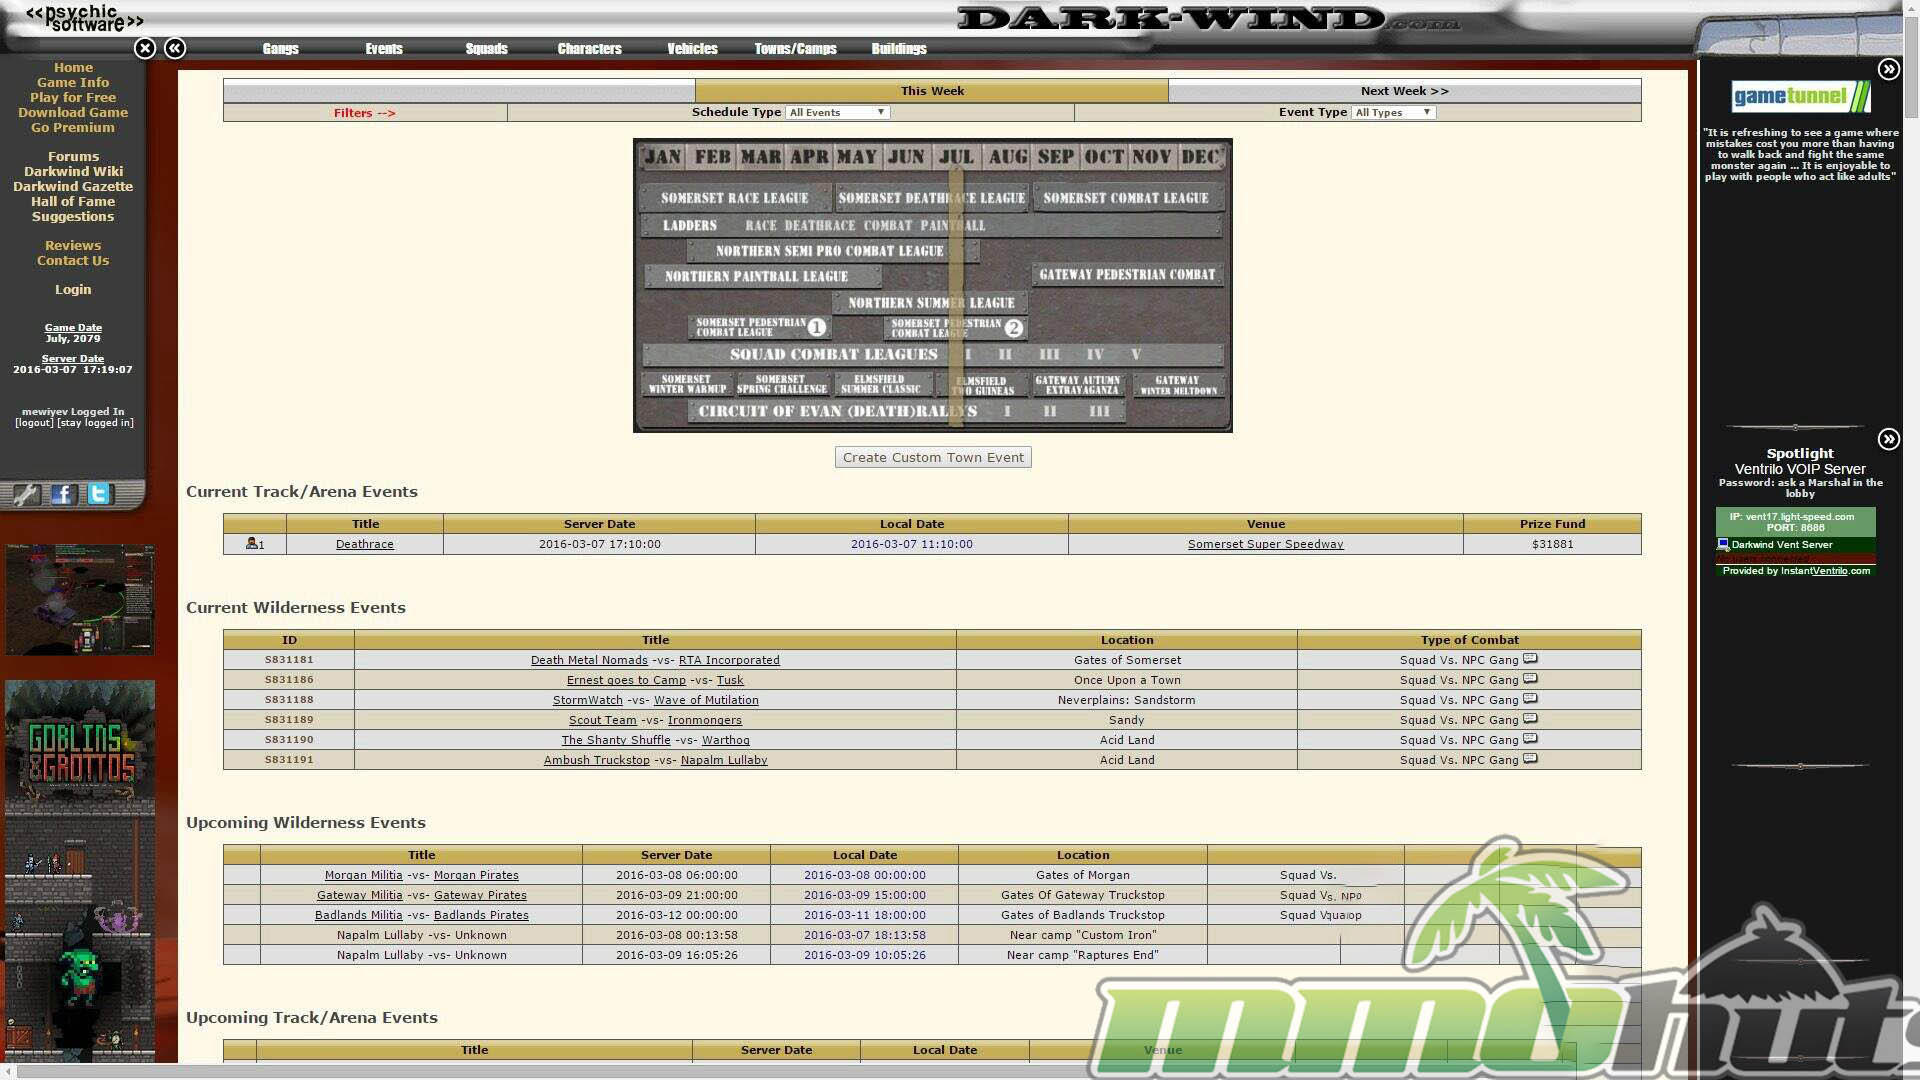This screenshot has height=1080, width=1920.
Task: Open chat icon for Death Metal Nomads event
Action: point(1530,659)
